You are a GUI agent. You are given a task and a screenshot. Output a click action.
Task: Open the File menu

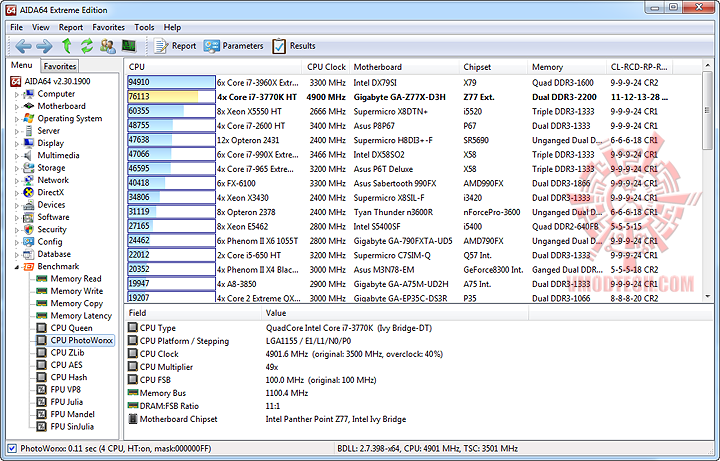[x=17, y=28]
